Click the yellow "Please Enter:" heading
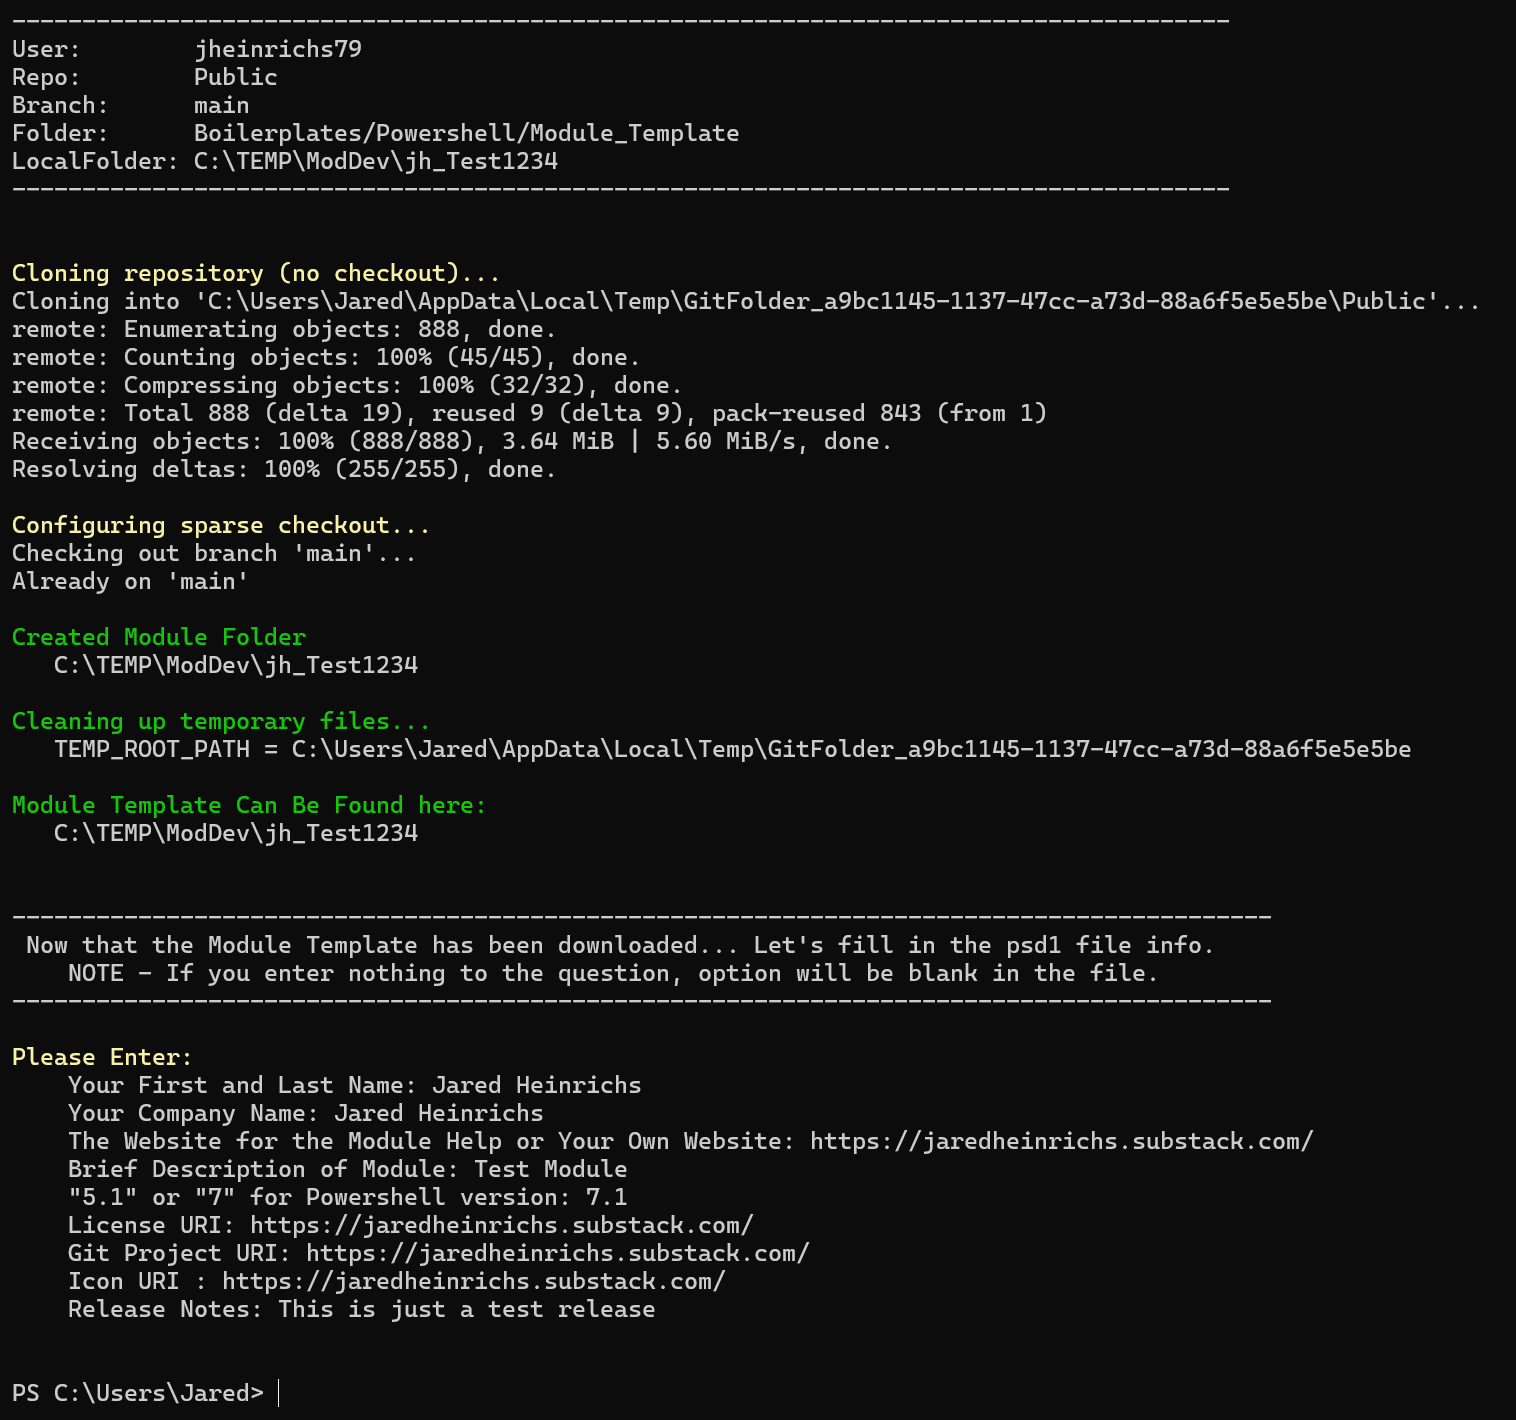This screenshot has width=1516, height=1420. coord(102,1057)
